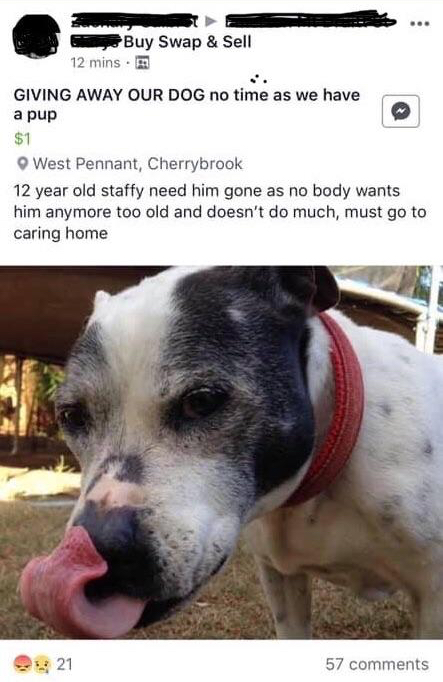
Task: View the 21 reactions list
Action: coord(65,664)
